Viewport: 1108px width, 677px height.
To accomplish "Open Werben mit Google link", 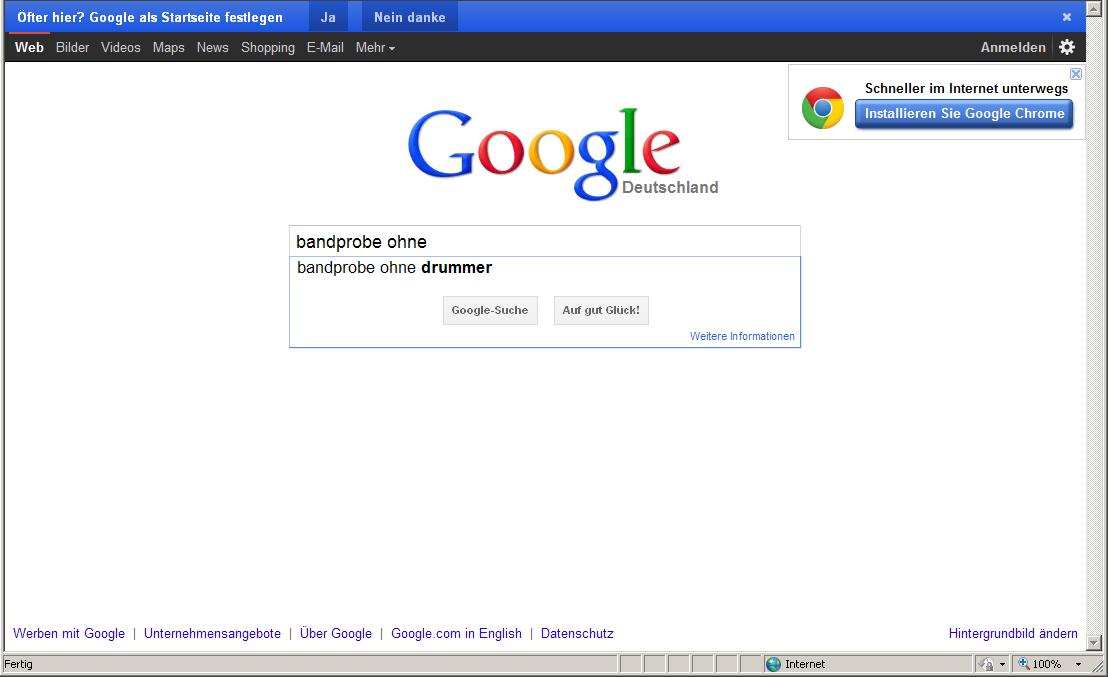I will (69, 633).
